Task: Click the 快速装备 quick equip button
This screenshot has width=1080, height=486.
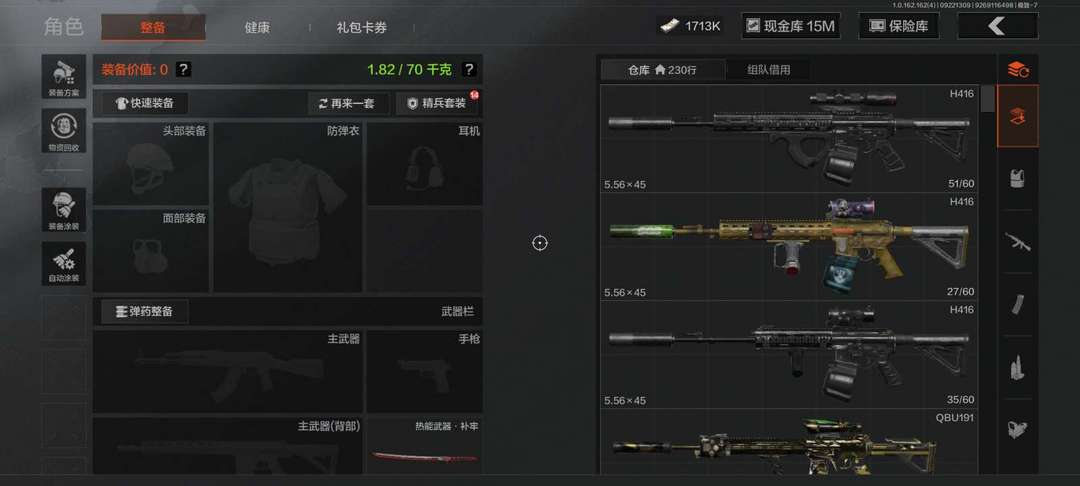Action: [x=145, y=103]
